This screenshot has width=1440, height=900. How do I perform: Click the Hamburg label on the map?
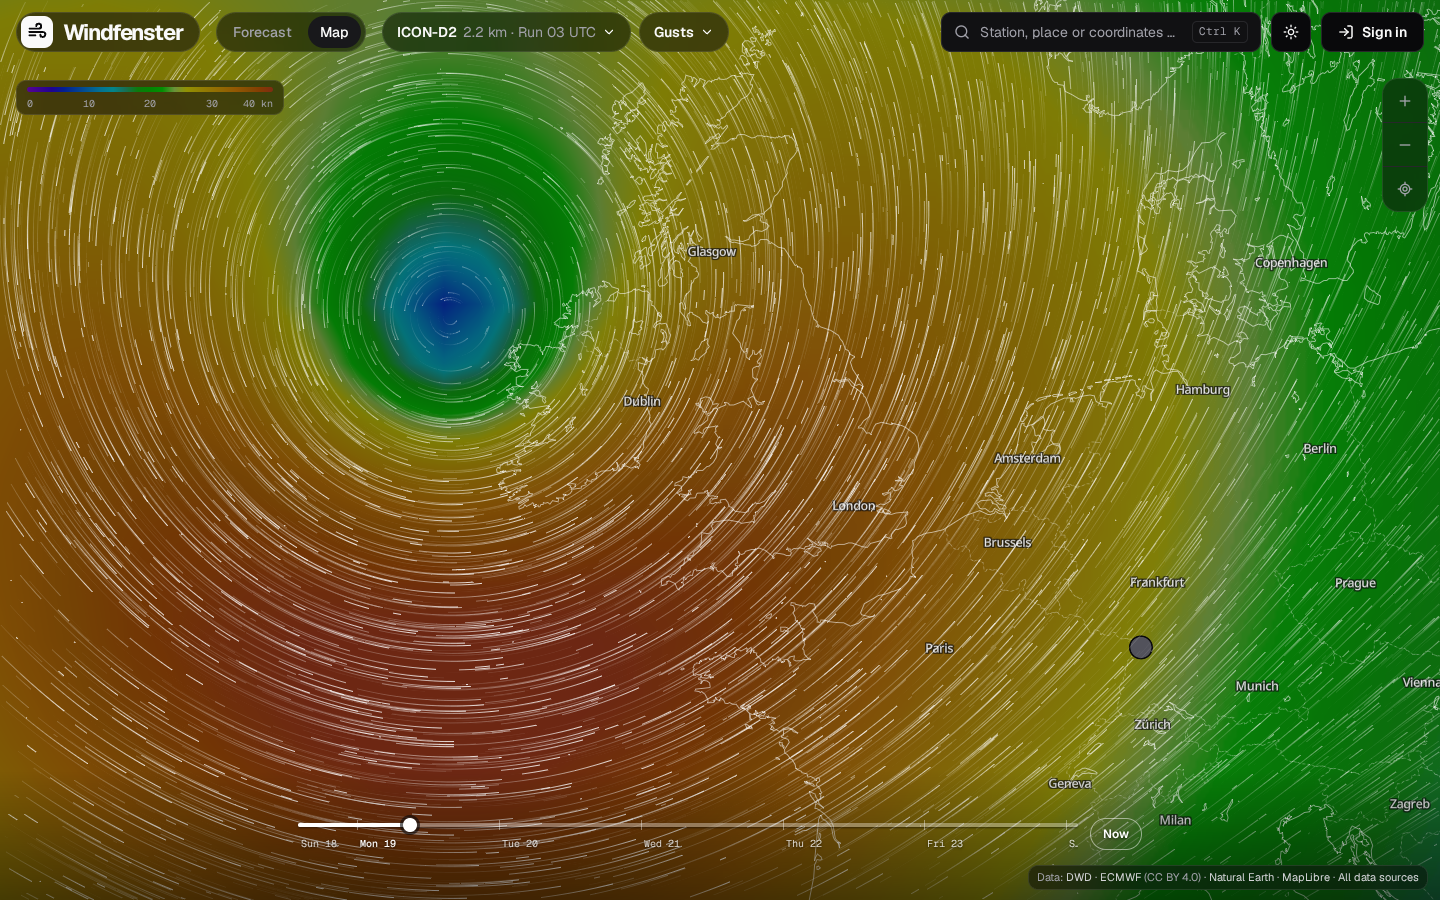(1203, 390)
